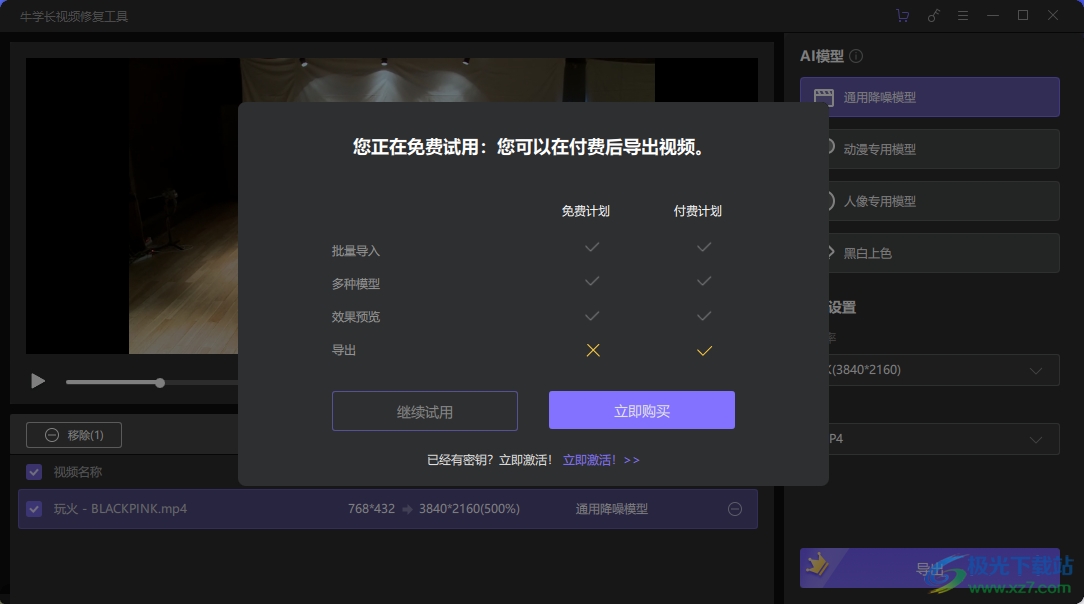Click the 移除(1) remove icon button
Screen dimensions: 1084x604
50,434
